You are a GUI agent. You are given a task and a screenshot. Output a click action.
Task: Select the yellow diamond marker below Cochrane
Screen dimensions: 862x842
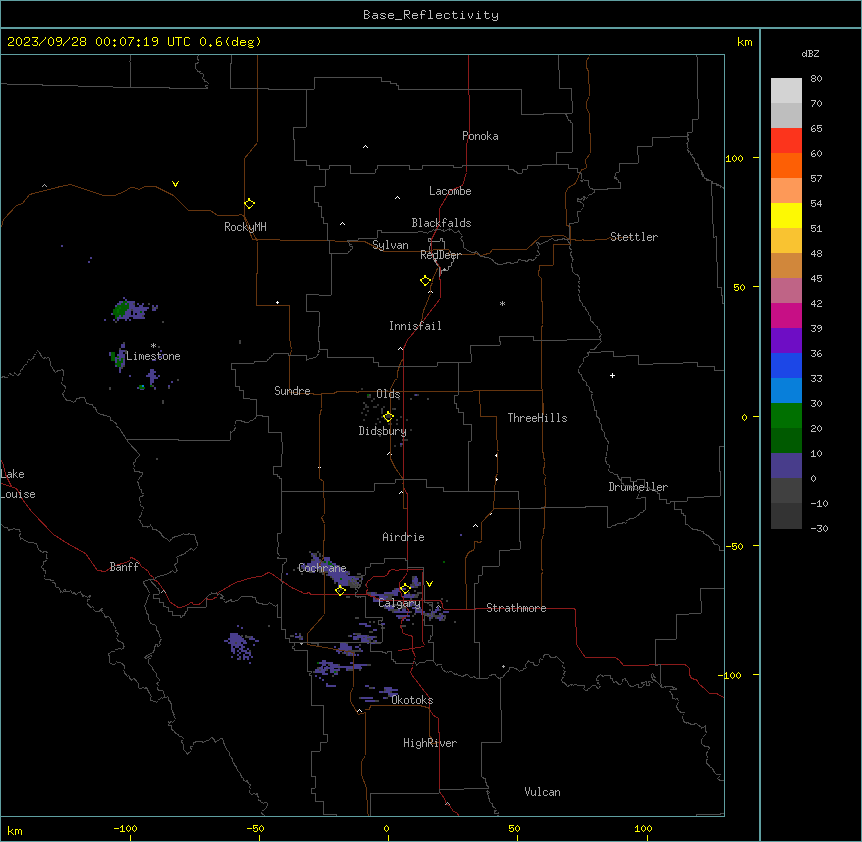pyautogui.click(x=340, y=591)
